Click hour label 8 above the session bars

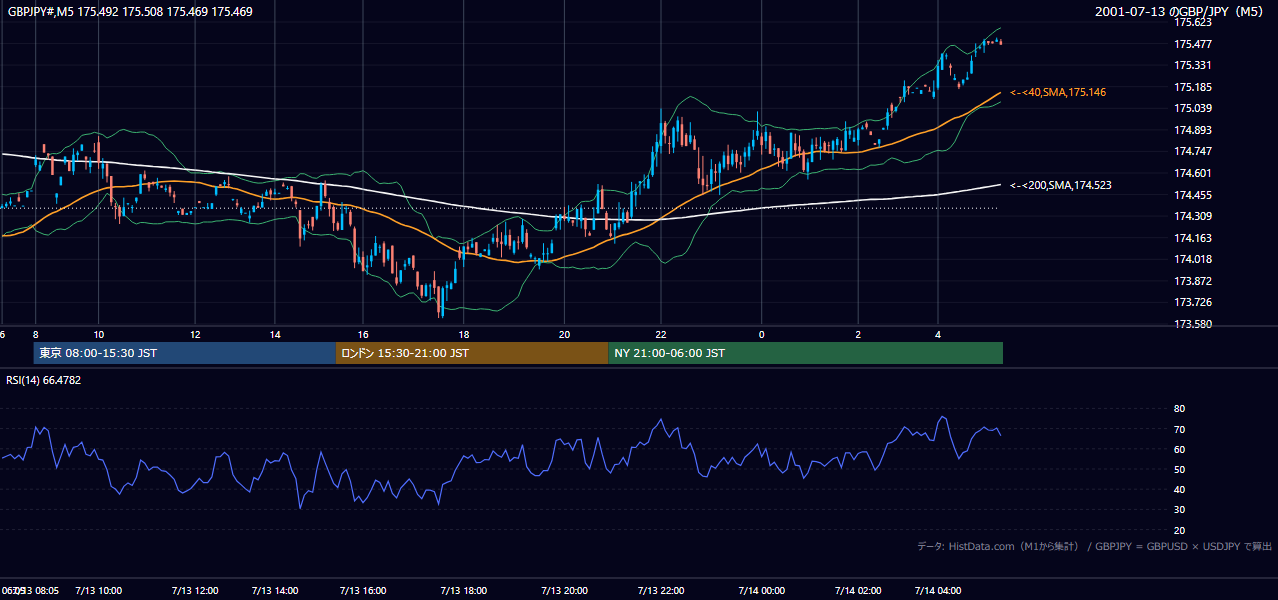pyautogui.click(x=35, y=334)
